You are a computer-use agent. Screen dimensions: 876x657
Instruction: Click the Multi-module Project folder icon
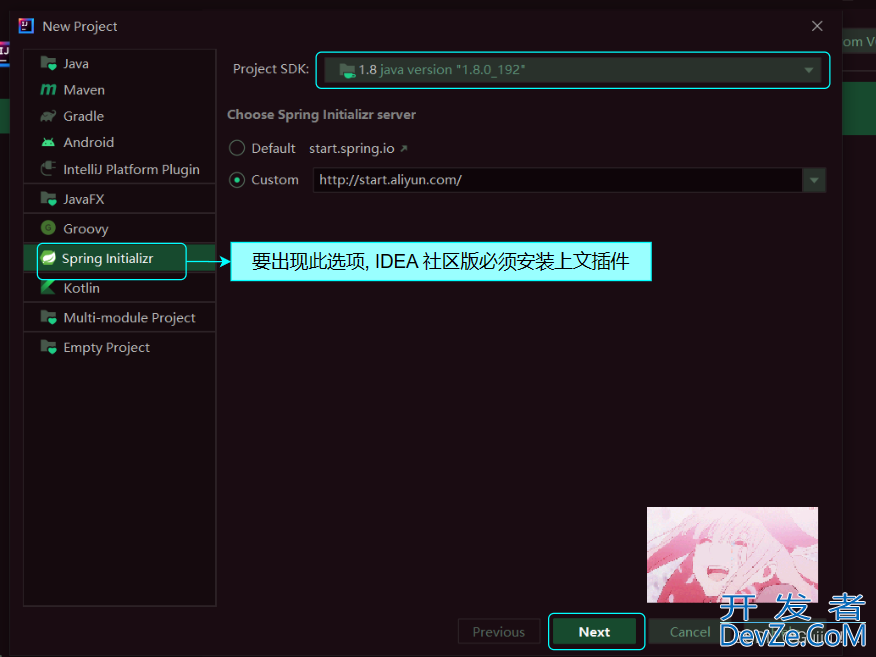(x=49, y=317)
